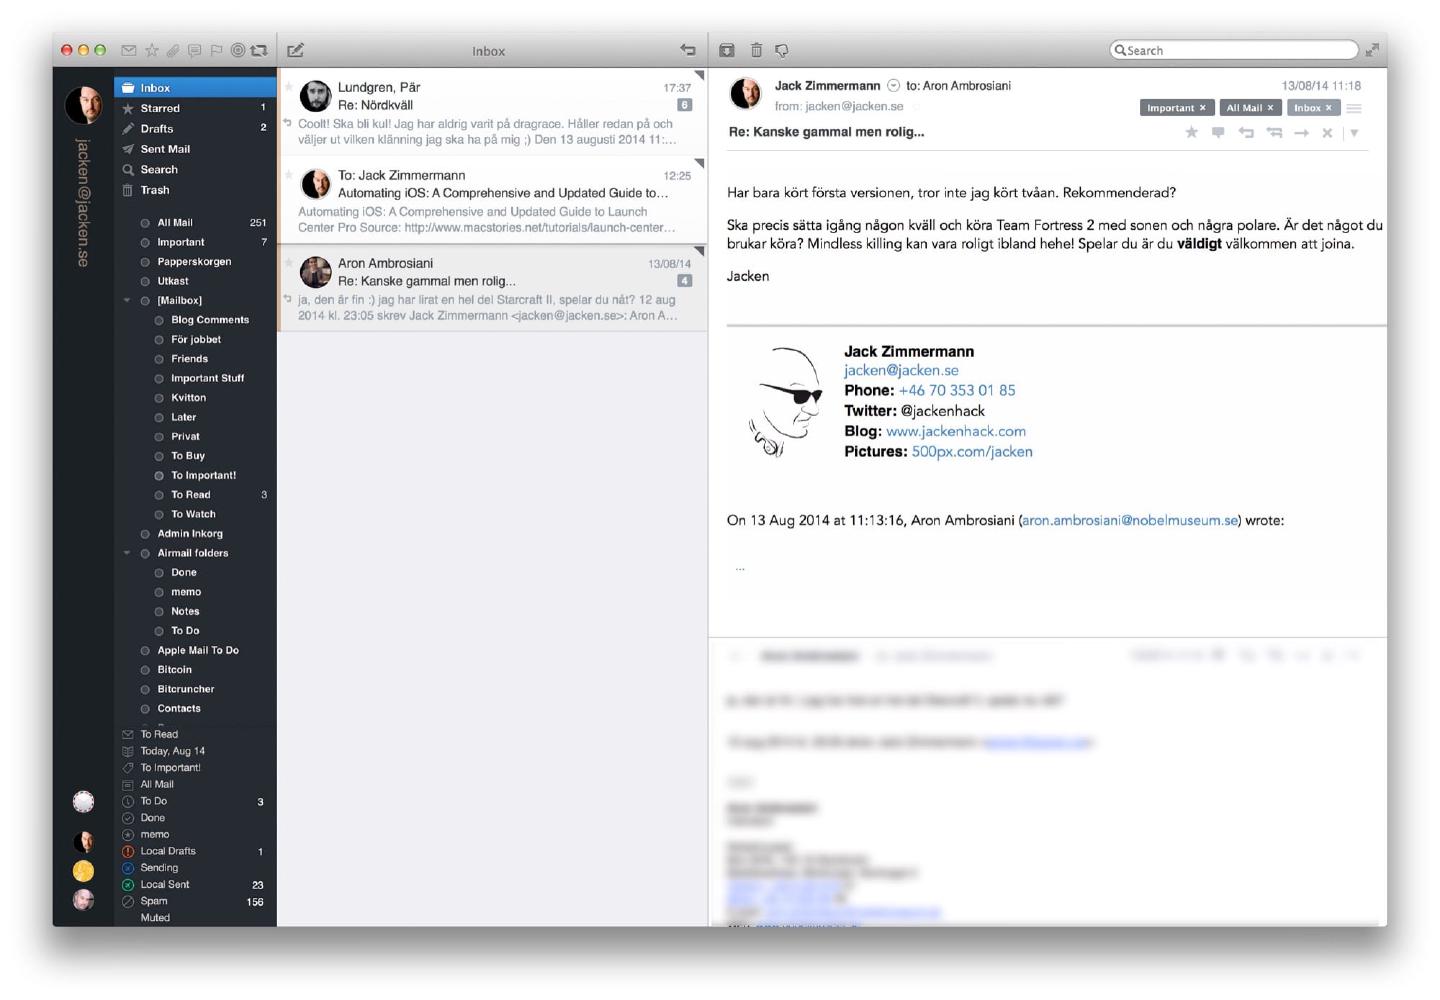Expand the recipient details arrow beside Jack Zimmermann
Viewport: 1440px width, 1000px height.
click(893, 86)
